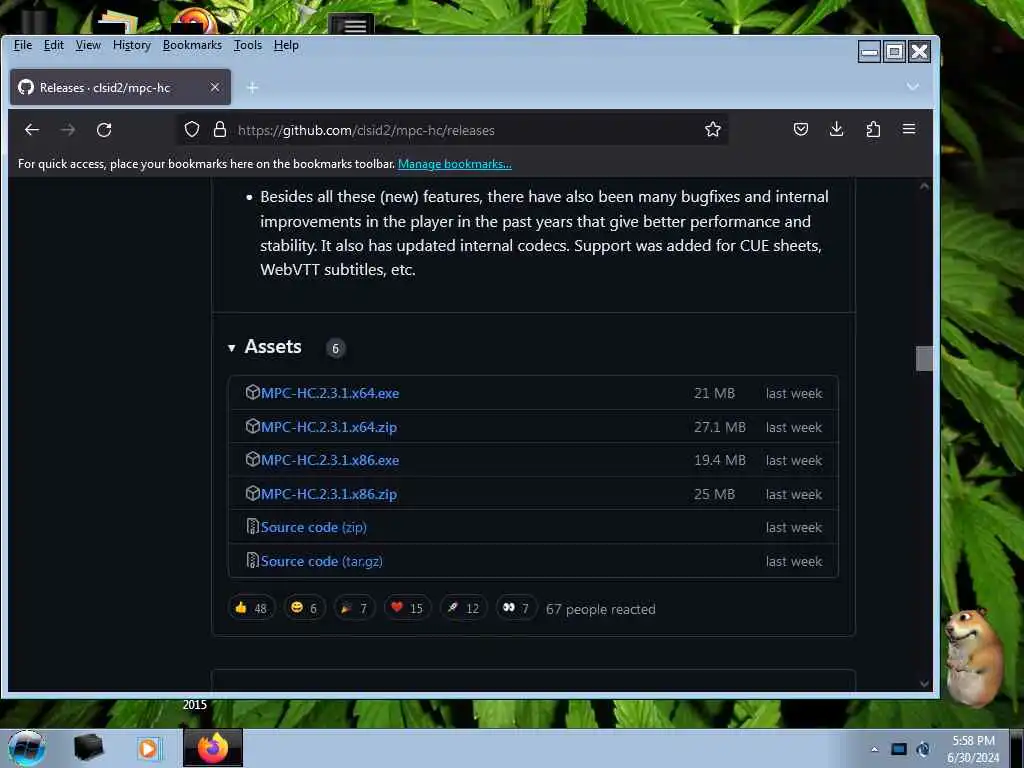The height and width of the screenshot is (768, 1024).
Task: Click the Firefox taskbar icon
Action: coord(213,748)
